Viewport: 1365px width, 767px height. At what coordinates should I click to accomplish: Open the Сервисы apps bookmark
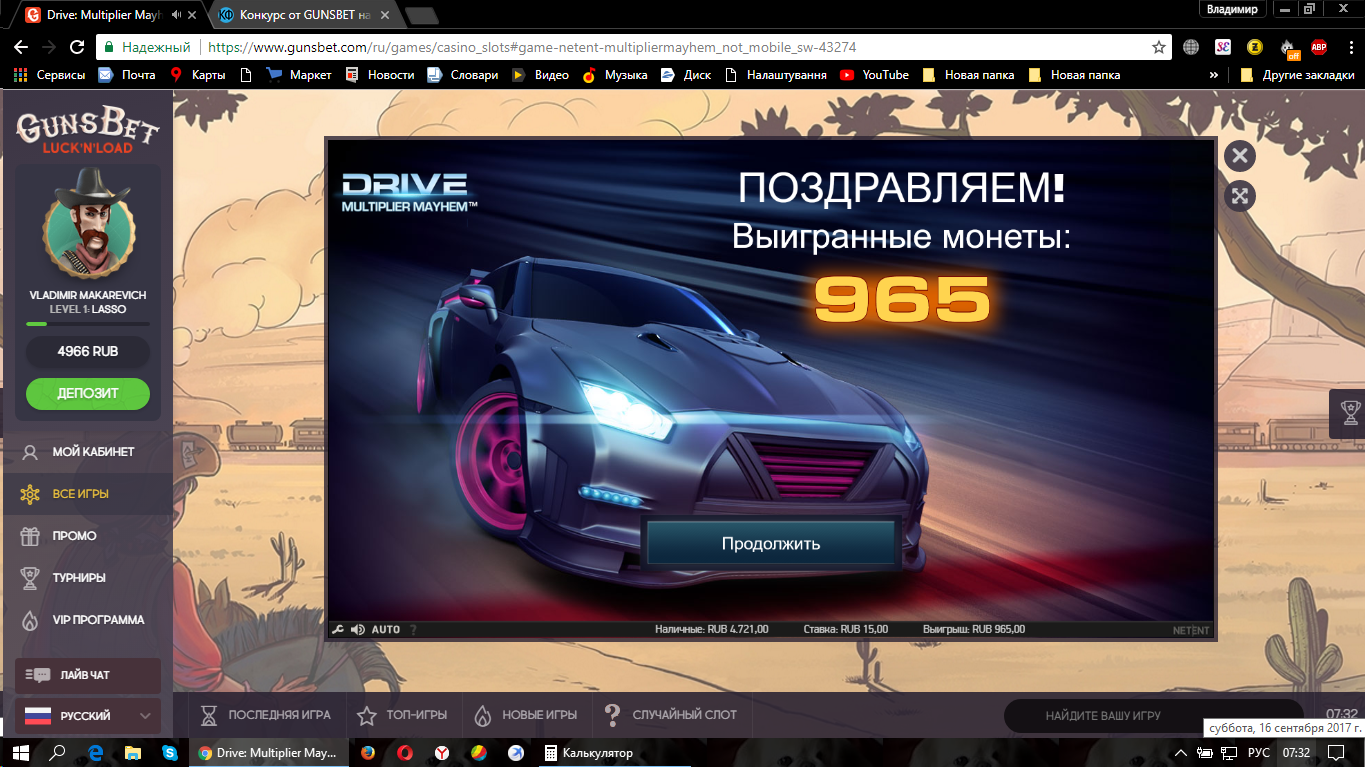48,75
